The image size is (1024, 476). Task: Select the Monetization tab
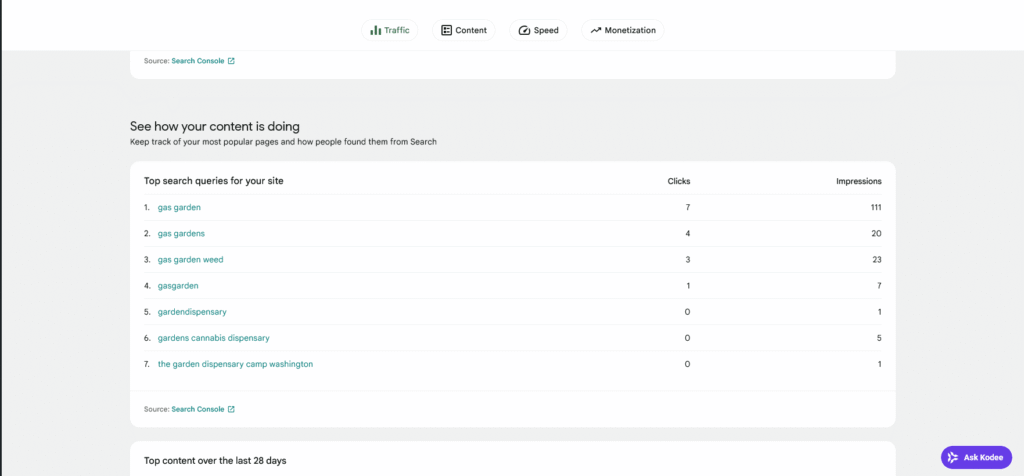[622, 30]
